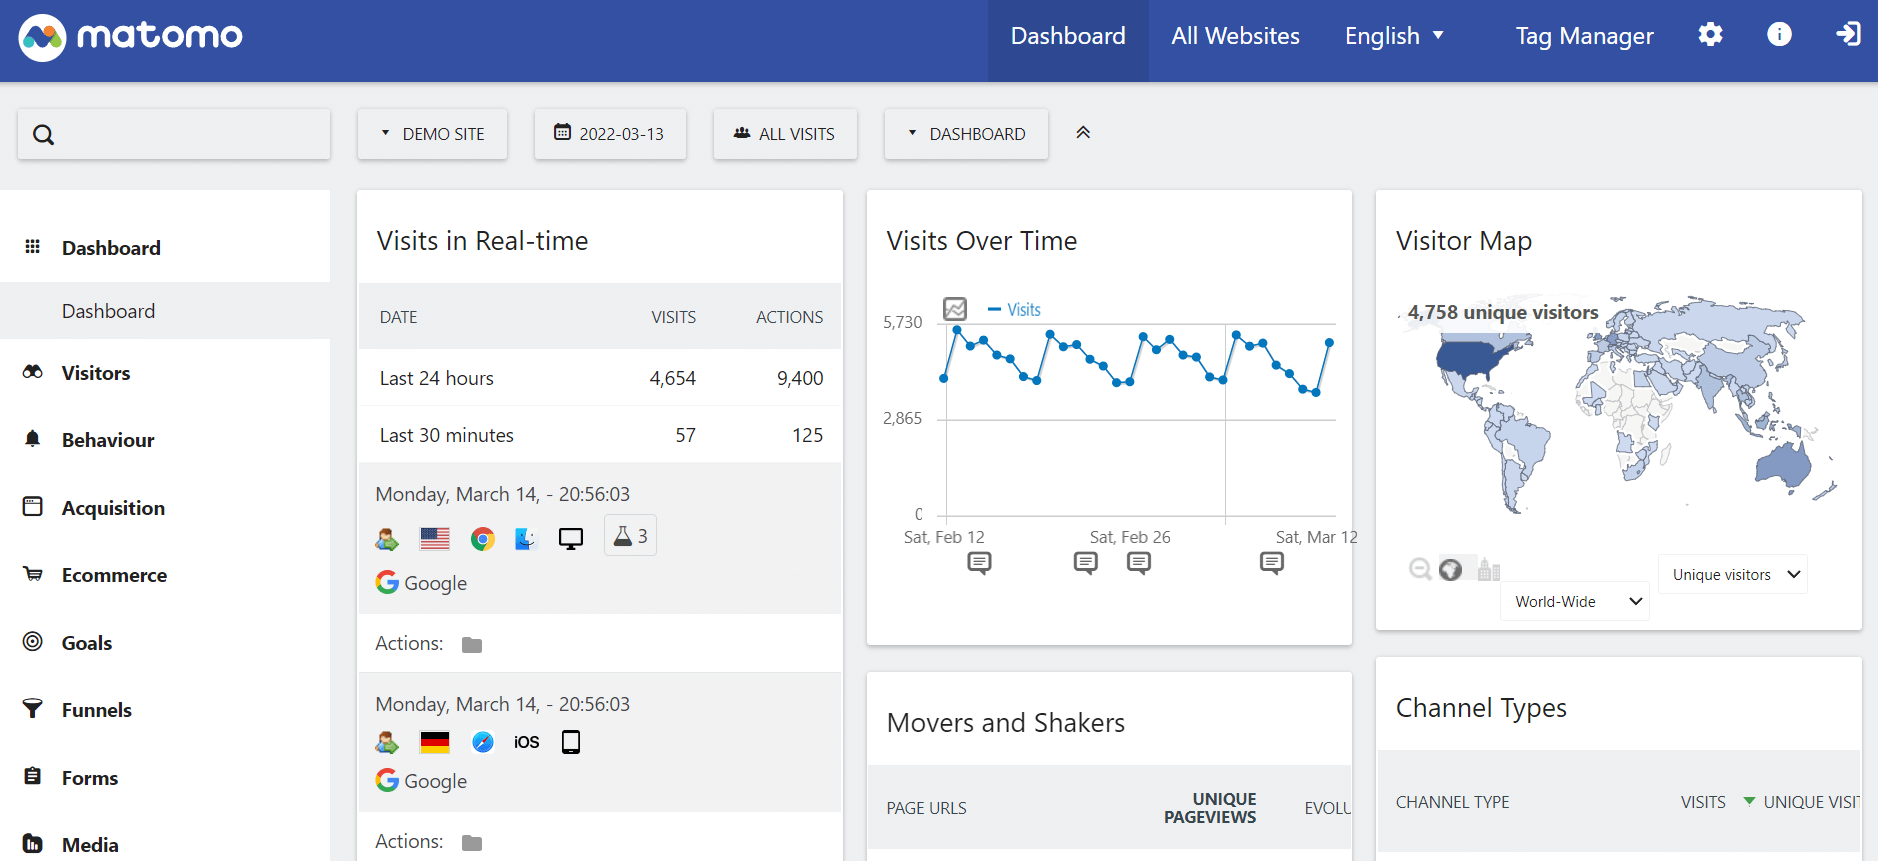Screen dimensions: 1878x861
Task: Click the sign-in arrow icon
Action: click(x=1847, y=35)
